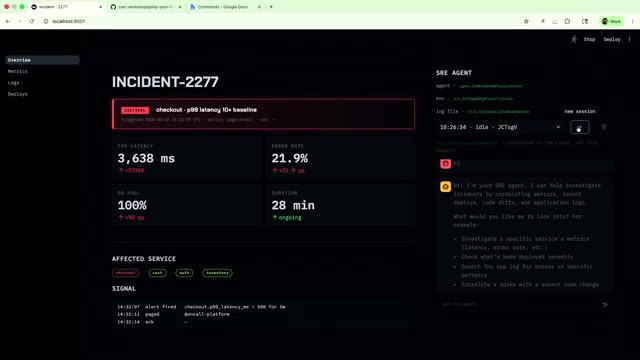Delete the session with the trash icon
640x360 pixels.
click(x=604, y=127)
